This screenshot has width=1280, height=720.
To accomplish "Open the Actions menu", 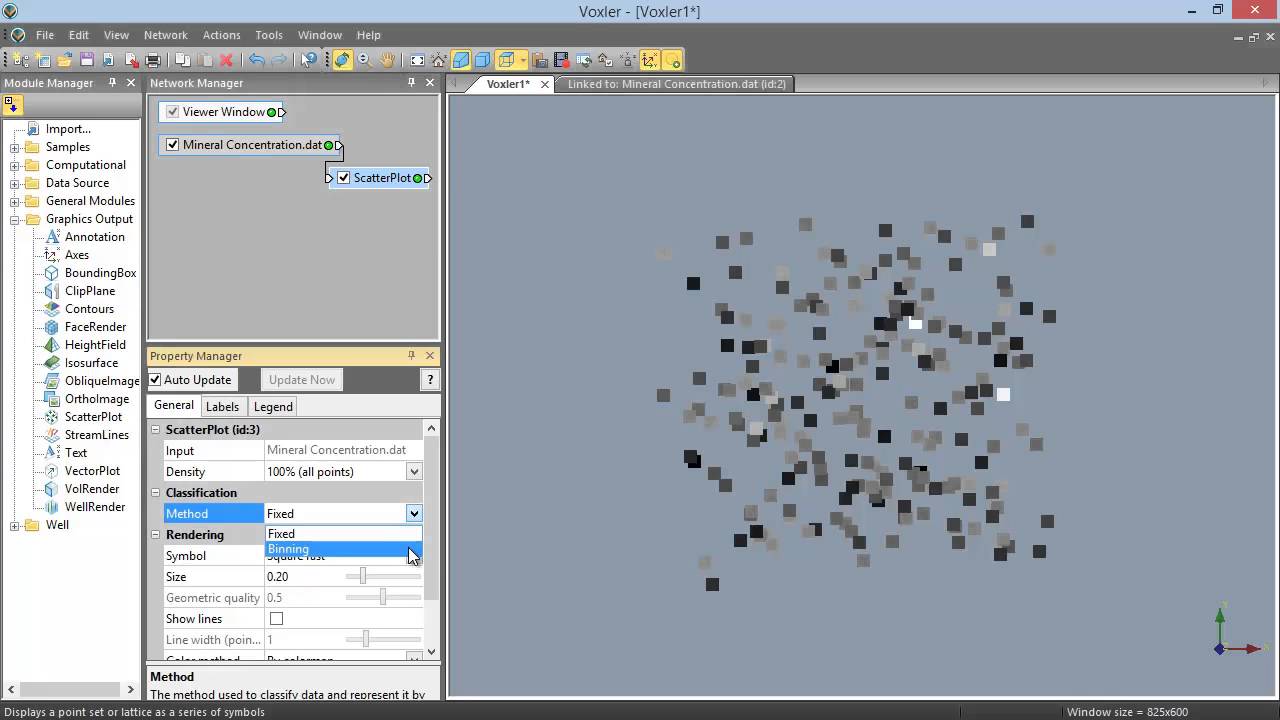I will [221, 35].
